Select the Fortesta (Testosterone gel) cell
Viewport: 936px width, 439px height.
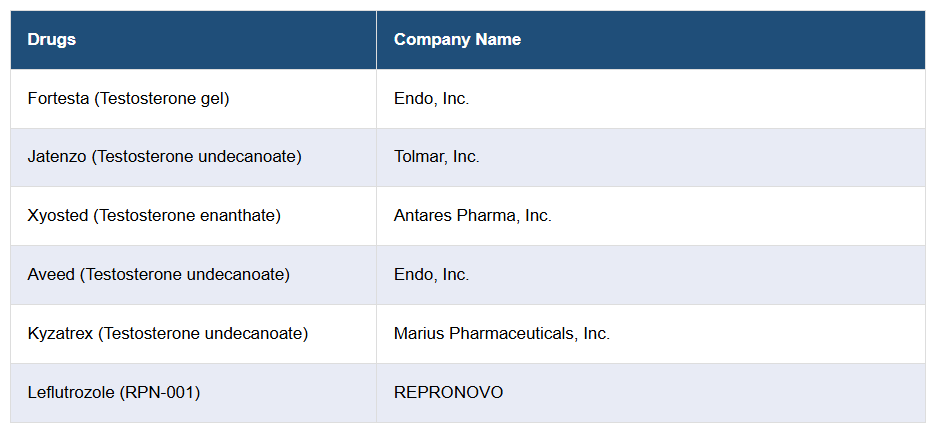tap(129, 99)
